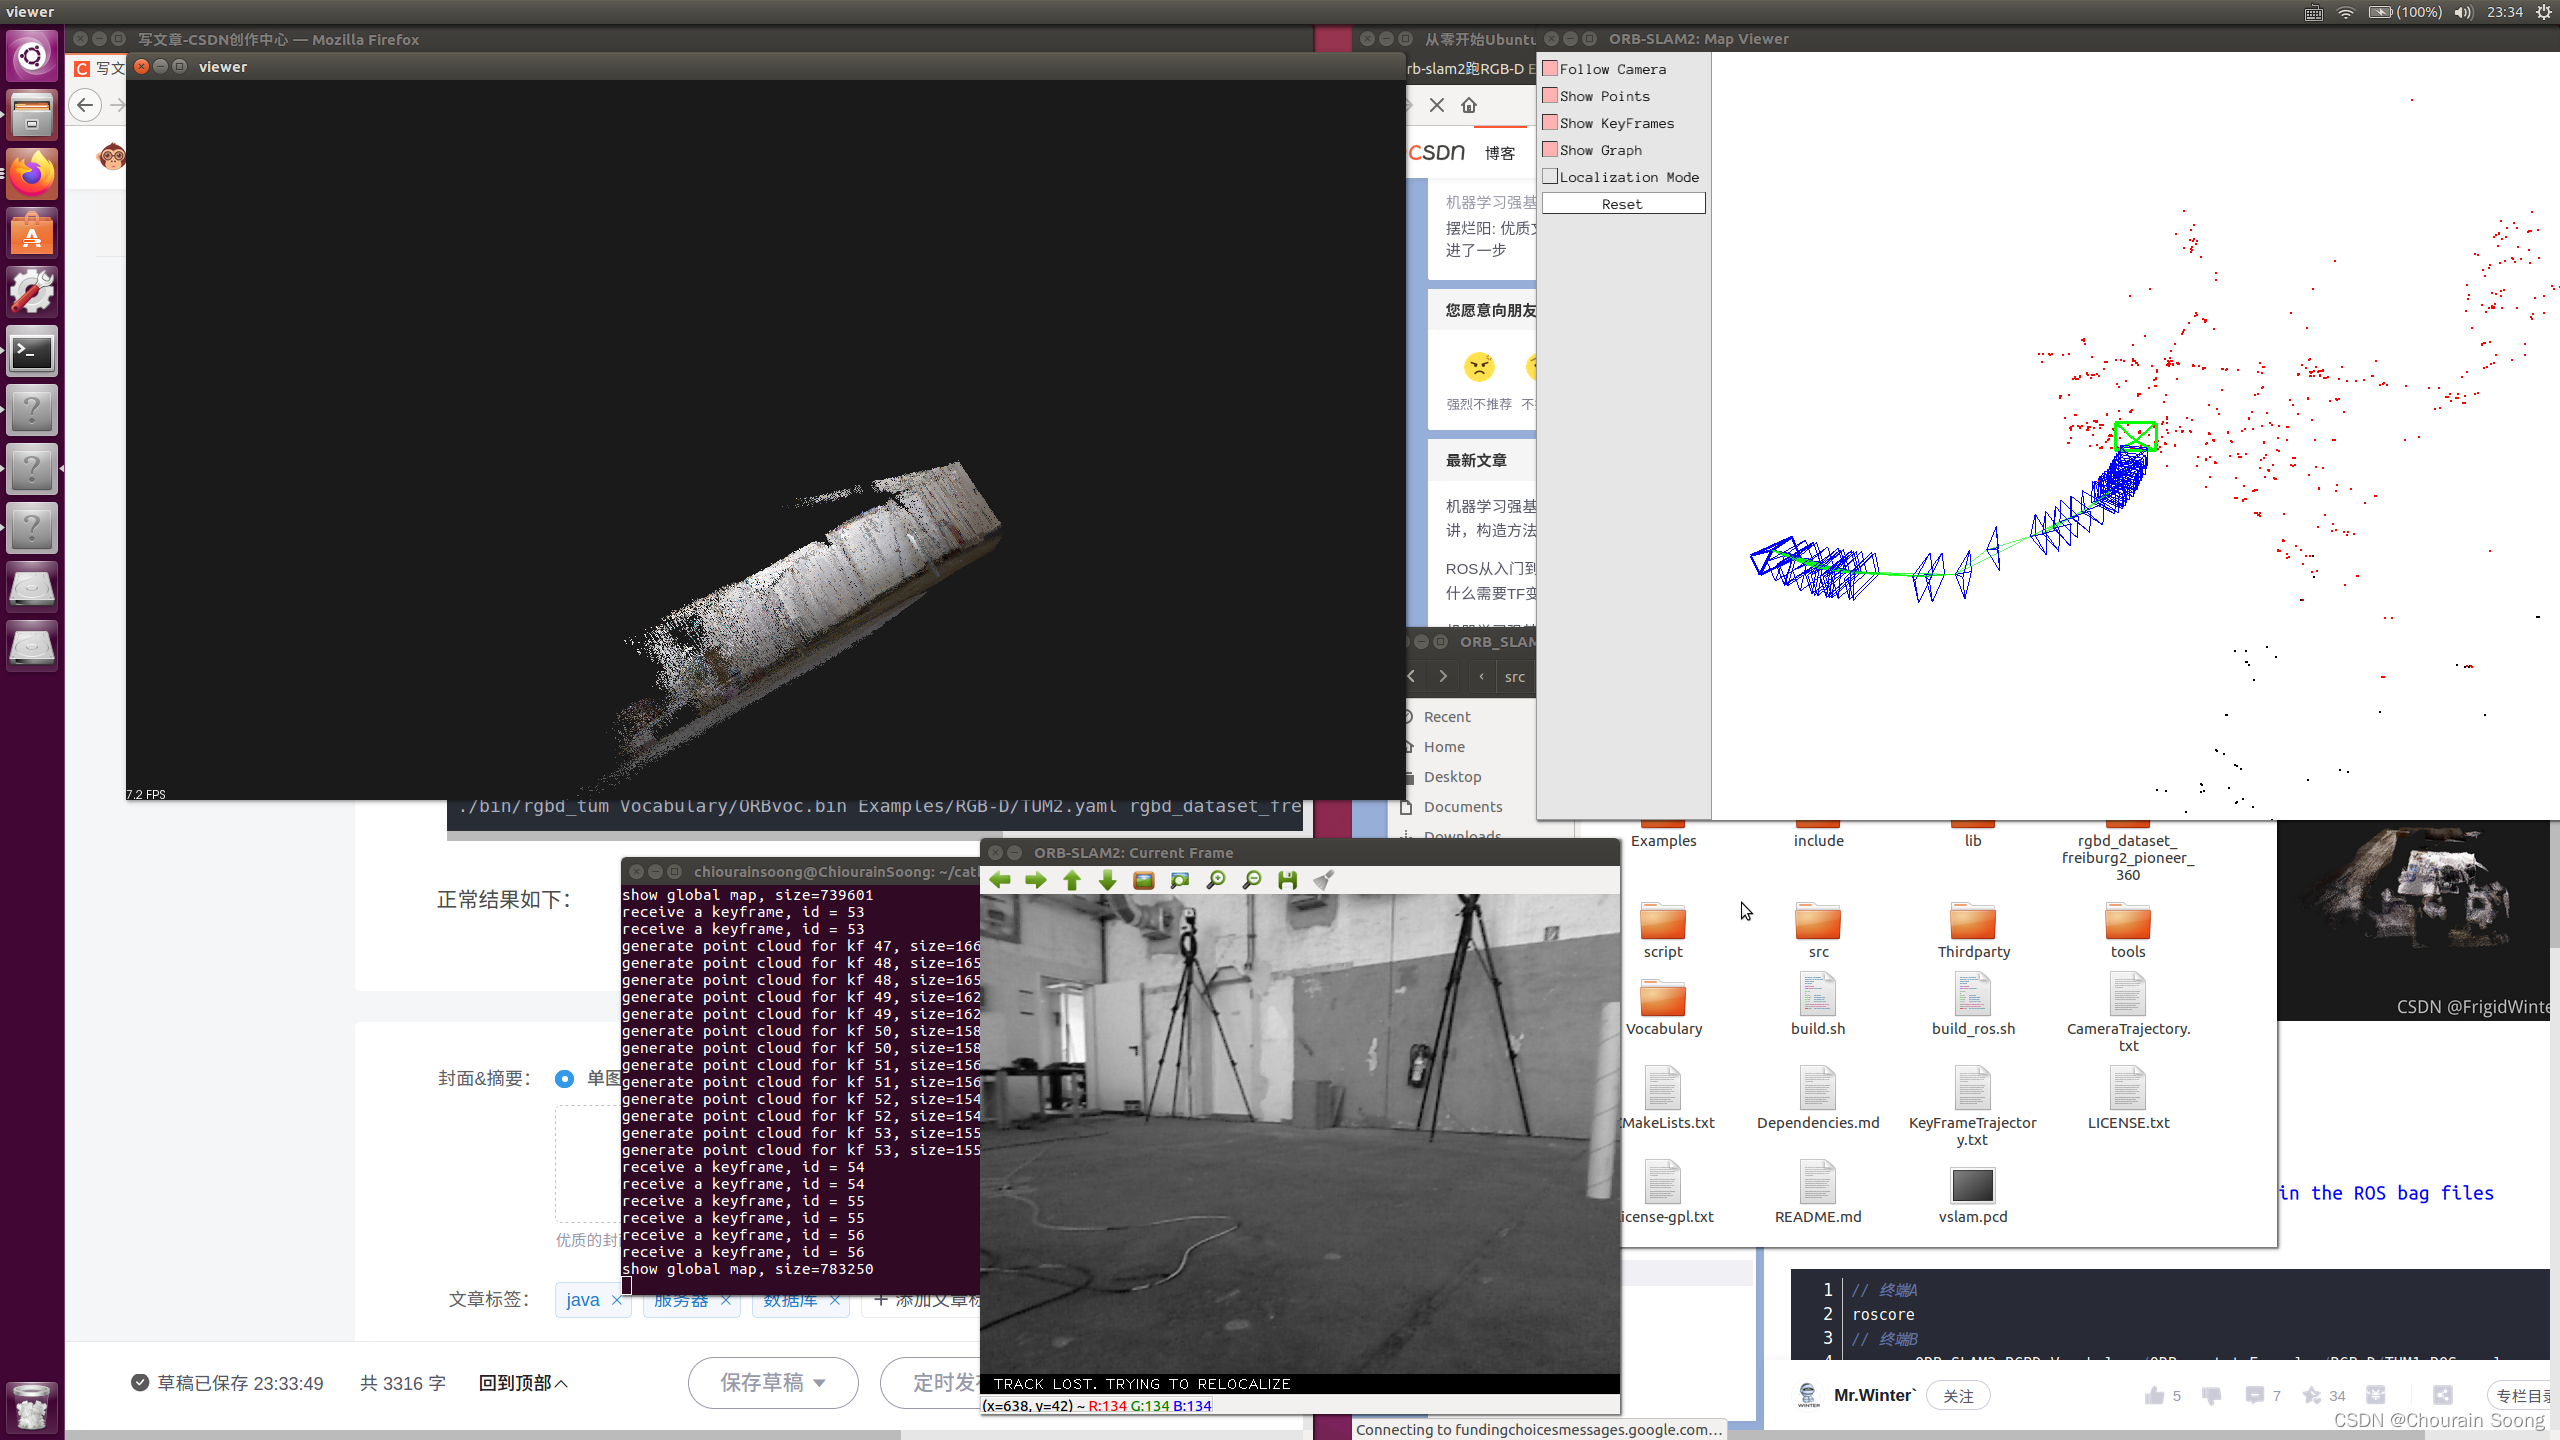This screenshot has width=2560, height=1440.
Task: Click the browser back arrow in Firefox
Action: (85, 104)
